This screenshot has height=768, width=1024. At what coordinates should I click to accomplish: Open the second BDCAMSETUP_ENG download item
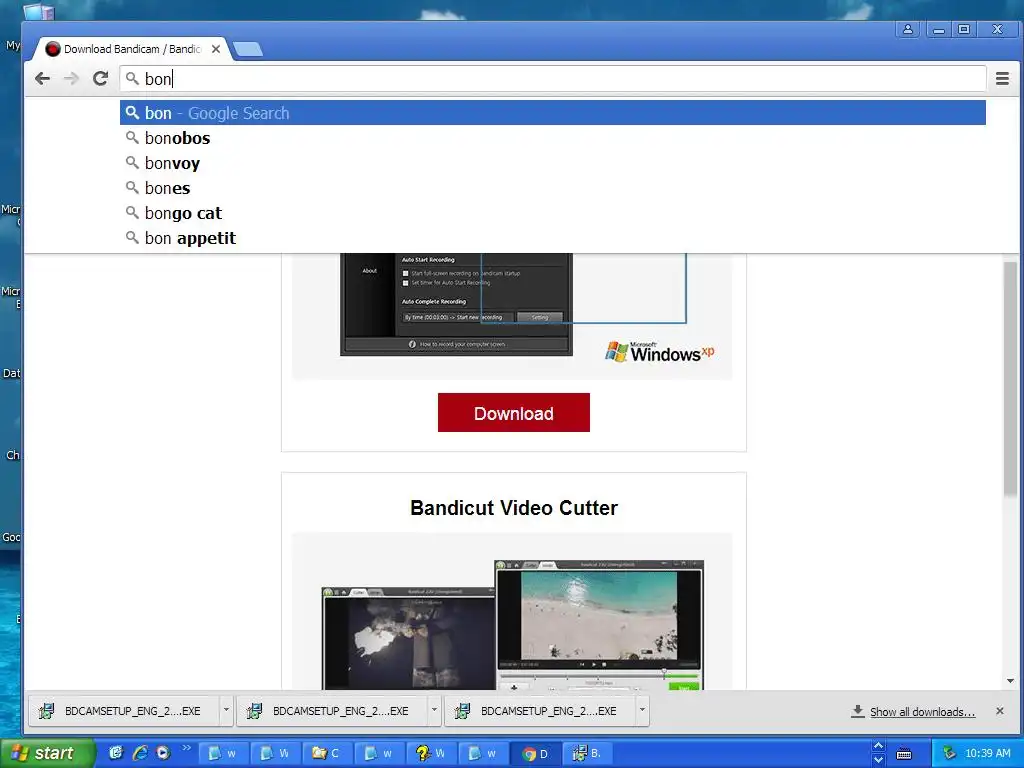332,711
